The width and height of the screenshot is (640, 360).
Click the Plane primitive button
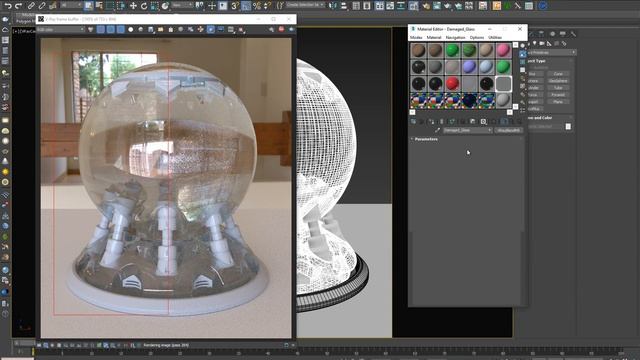(x=558, y=102)
